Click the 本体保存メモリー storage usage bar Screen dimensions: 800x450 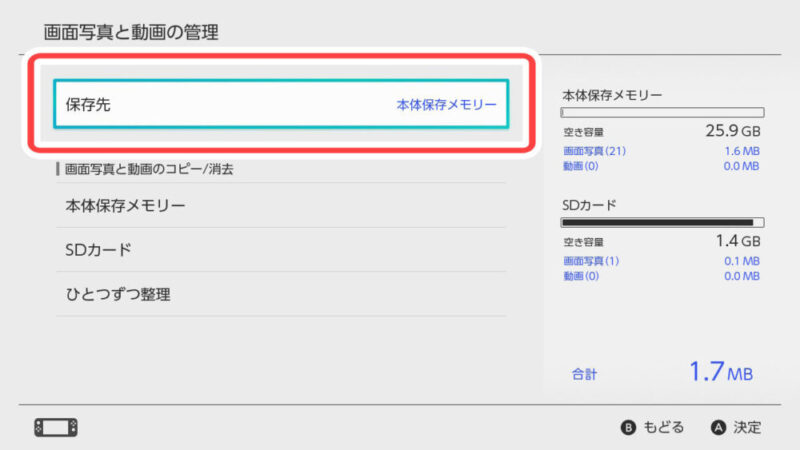pyautogui.click(x=662, y=114)
